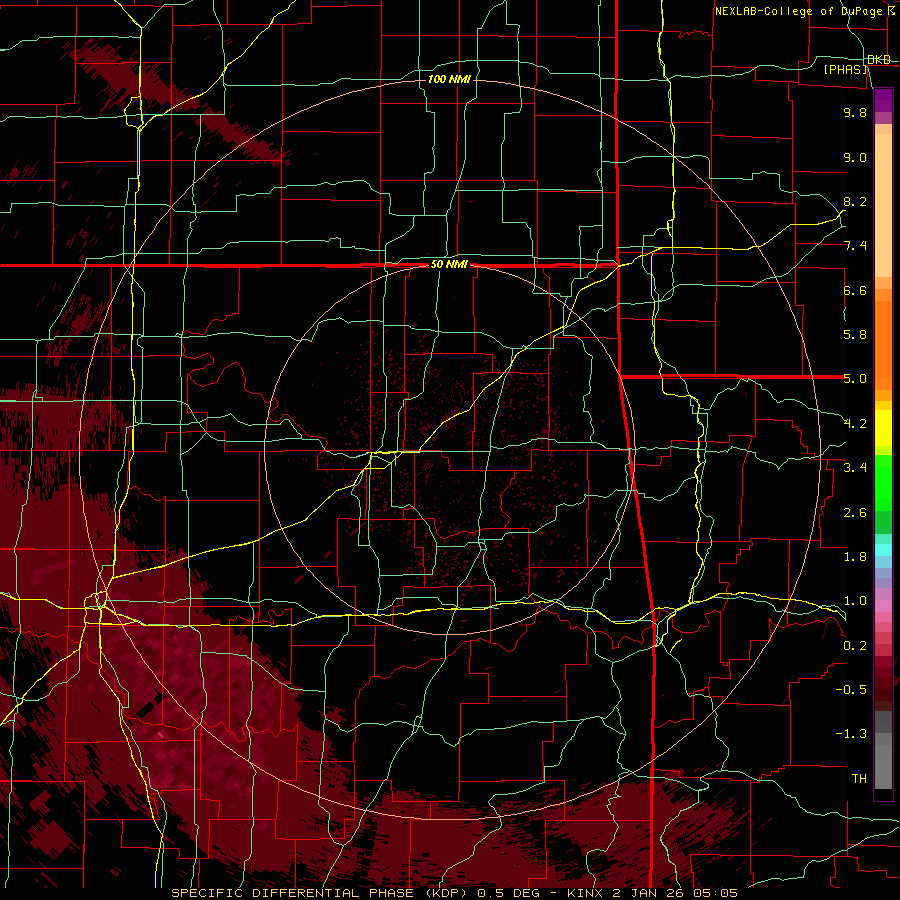Click the "2 JAN 26" date in the caption
Image resolution: width=900 pixels, height=900 pixels.
coord(650,893)
